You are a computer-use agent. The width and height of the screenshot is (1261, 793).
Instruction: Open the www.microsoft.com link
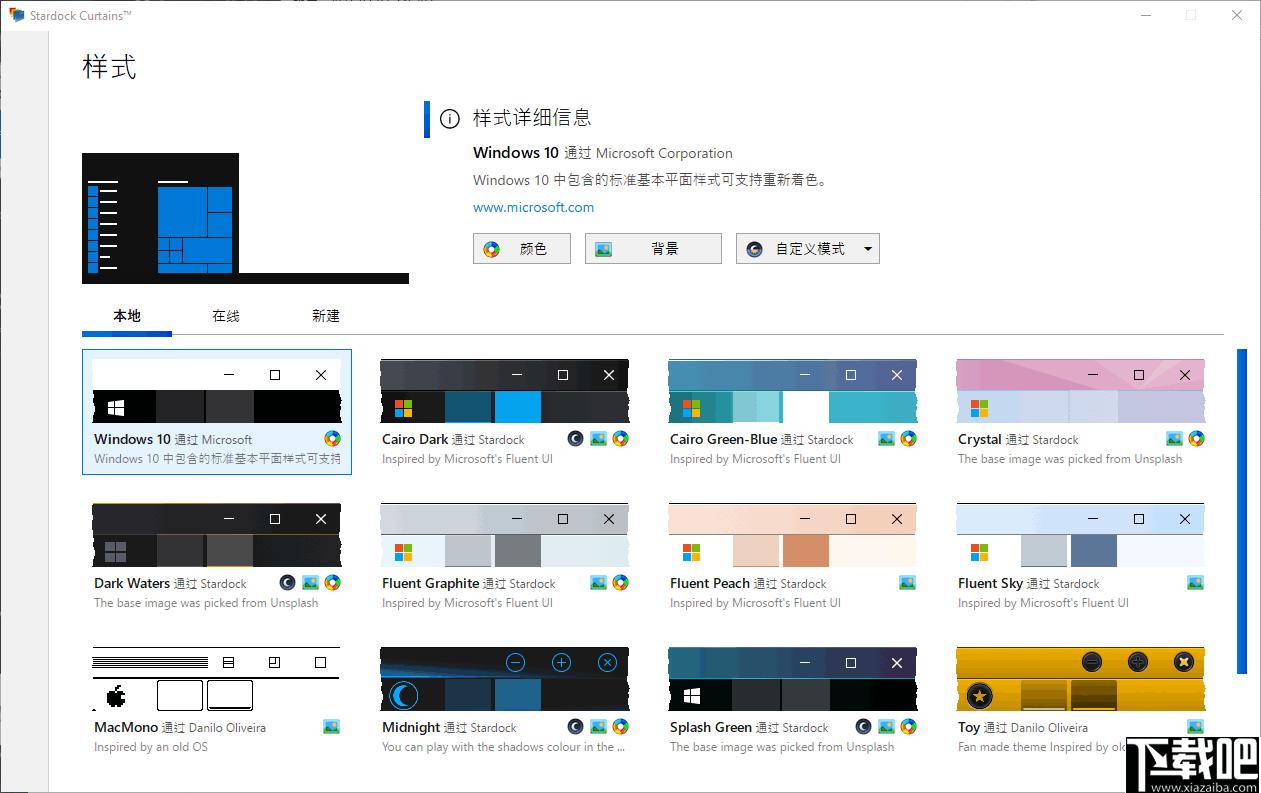(x=533, y=208)
